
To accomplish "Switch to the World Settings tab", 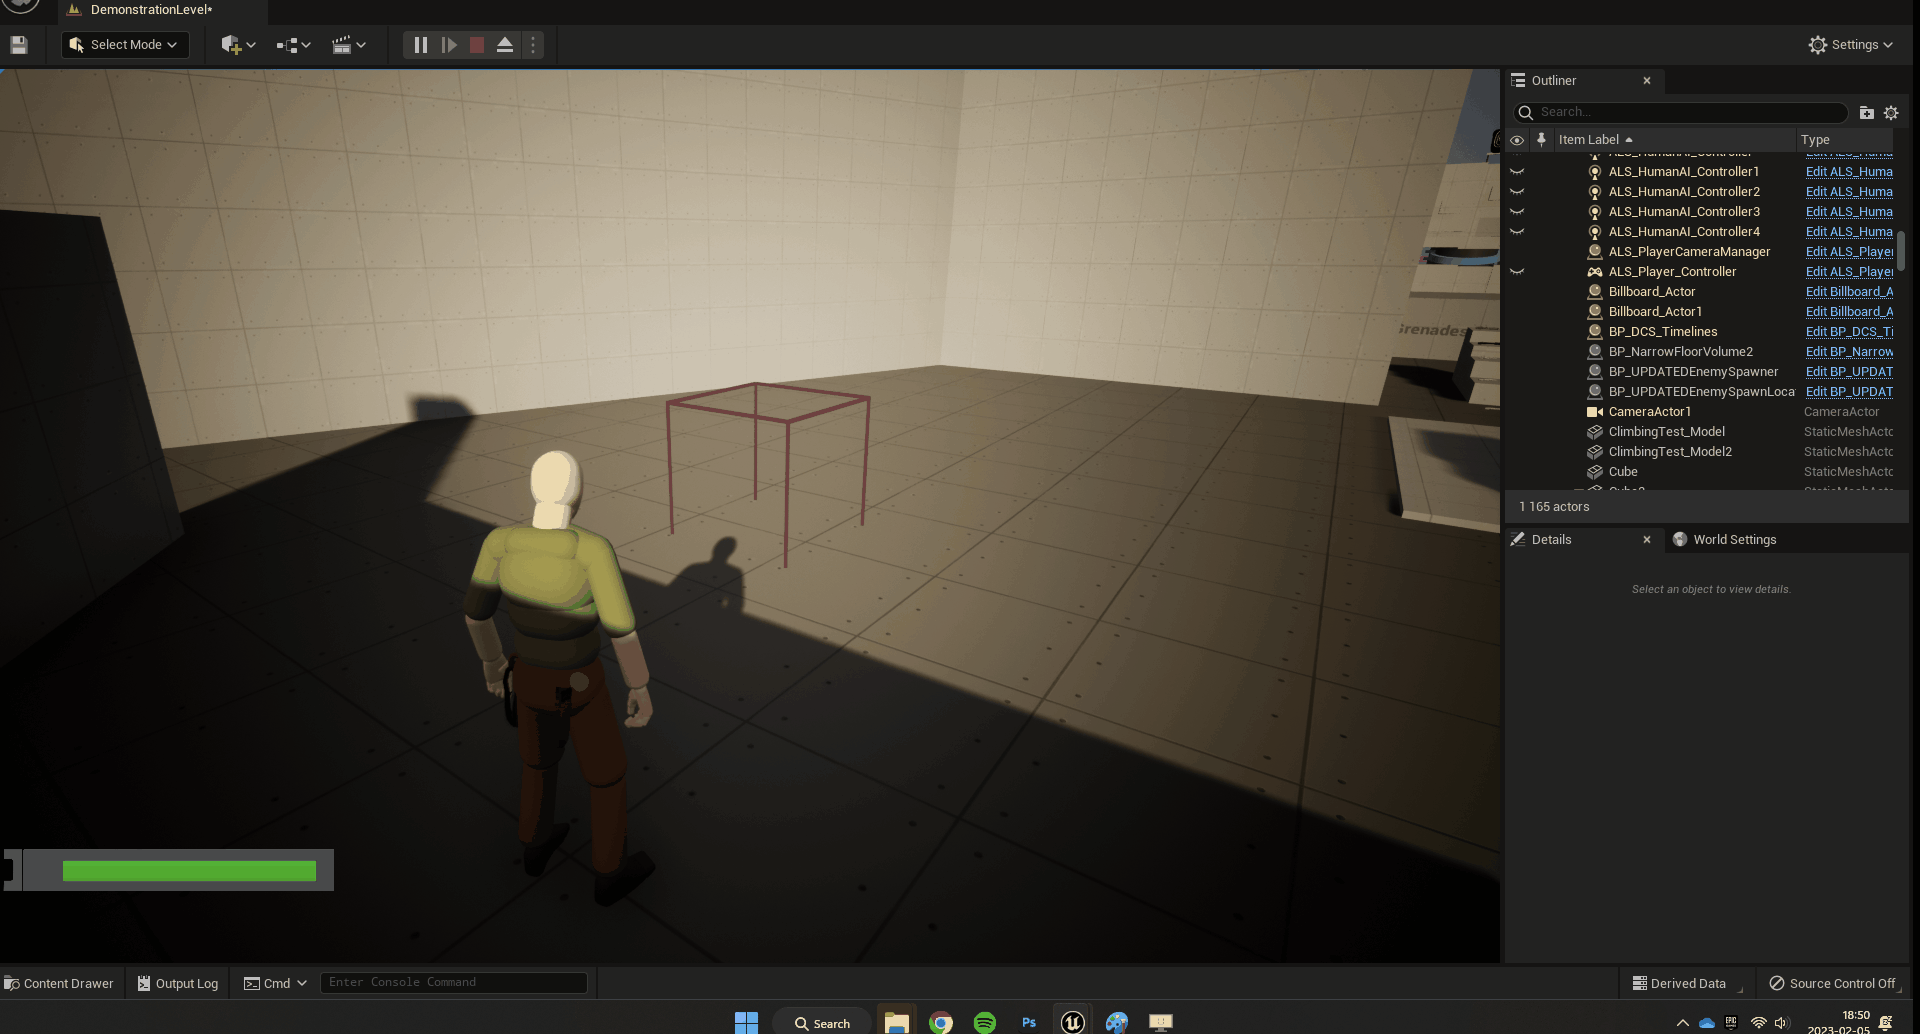I will pyautogui.click(x=1734, y=540).
